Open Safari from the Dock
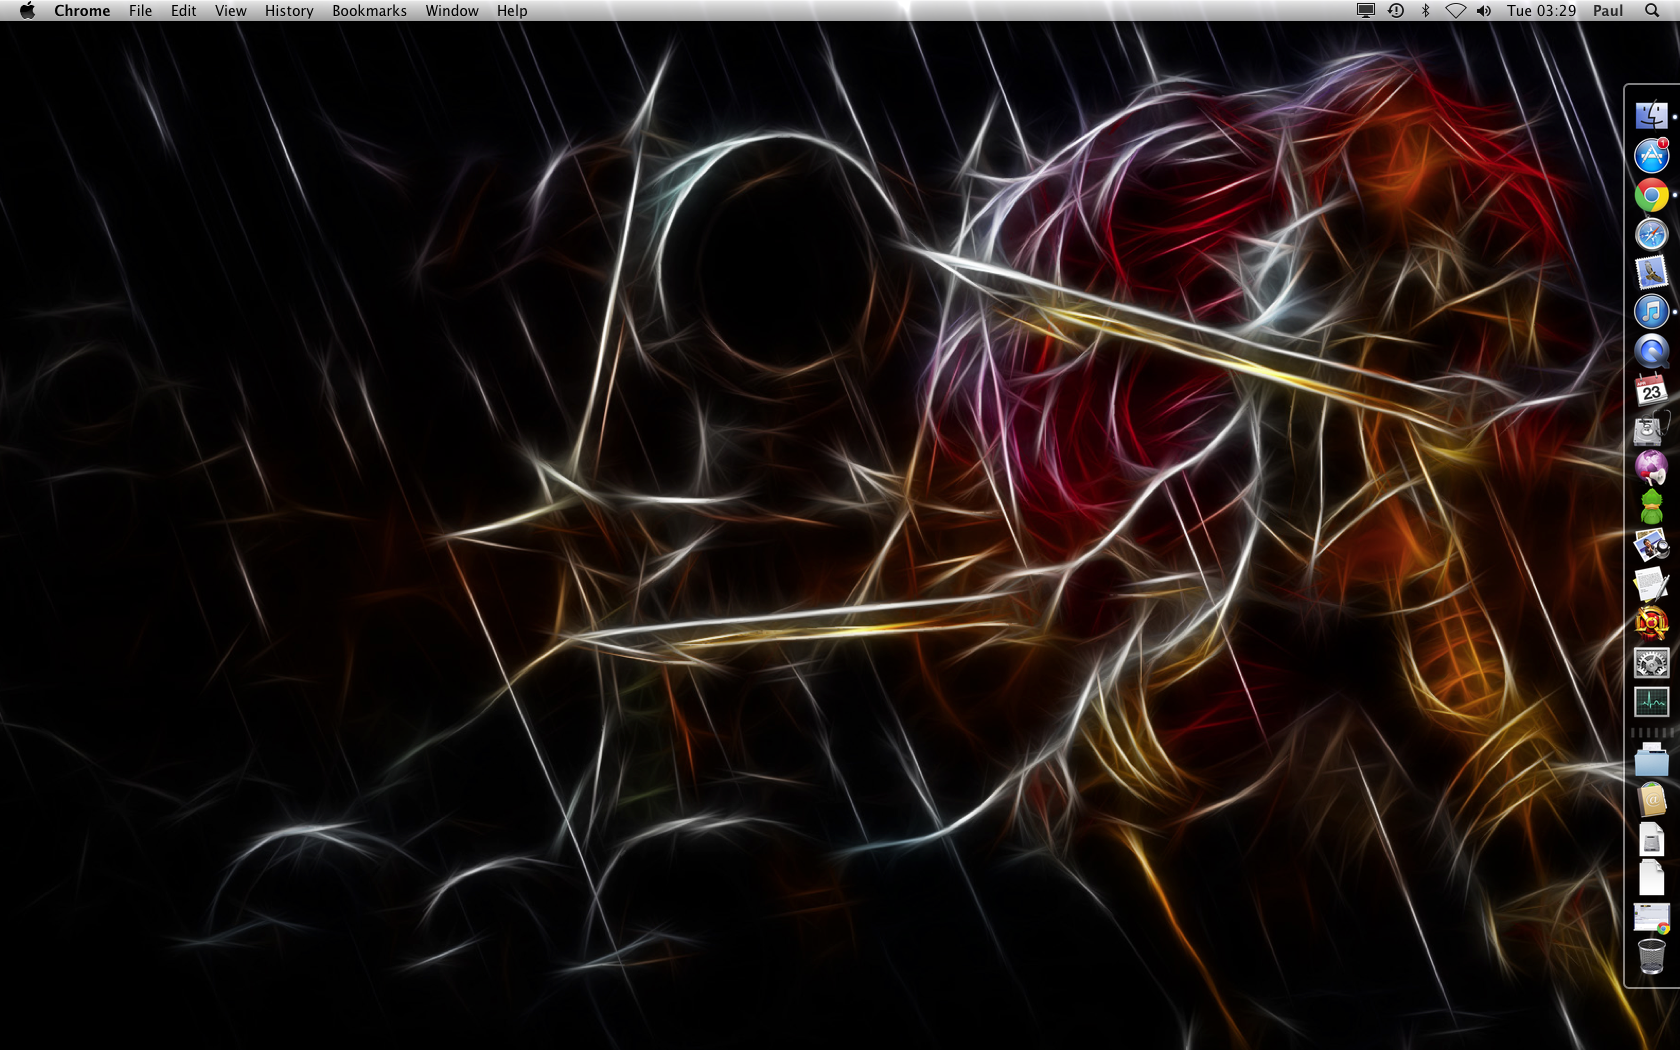 (x=1651, y=234)
